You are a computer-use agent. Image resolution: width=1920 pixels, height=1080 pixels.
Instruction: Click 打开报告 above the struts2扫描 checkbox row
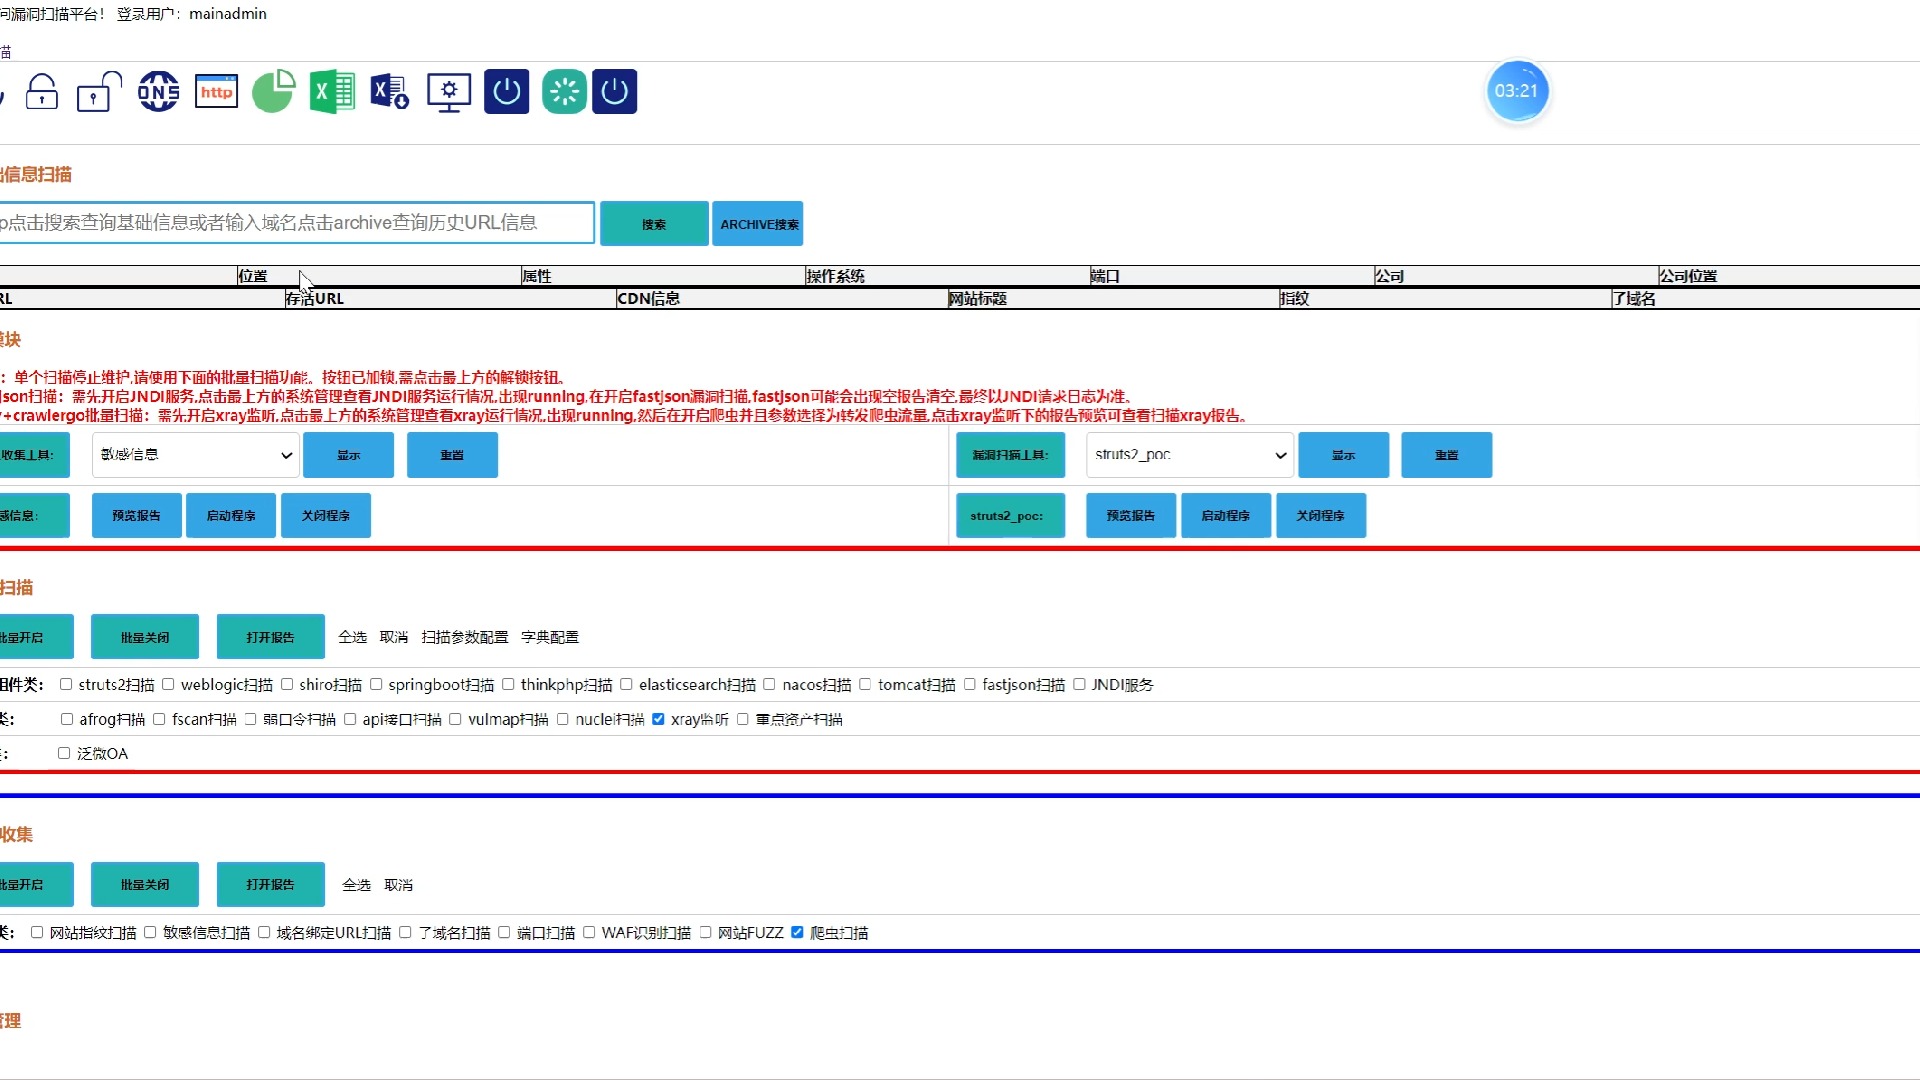point(271,637)
